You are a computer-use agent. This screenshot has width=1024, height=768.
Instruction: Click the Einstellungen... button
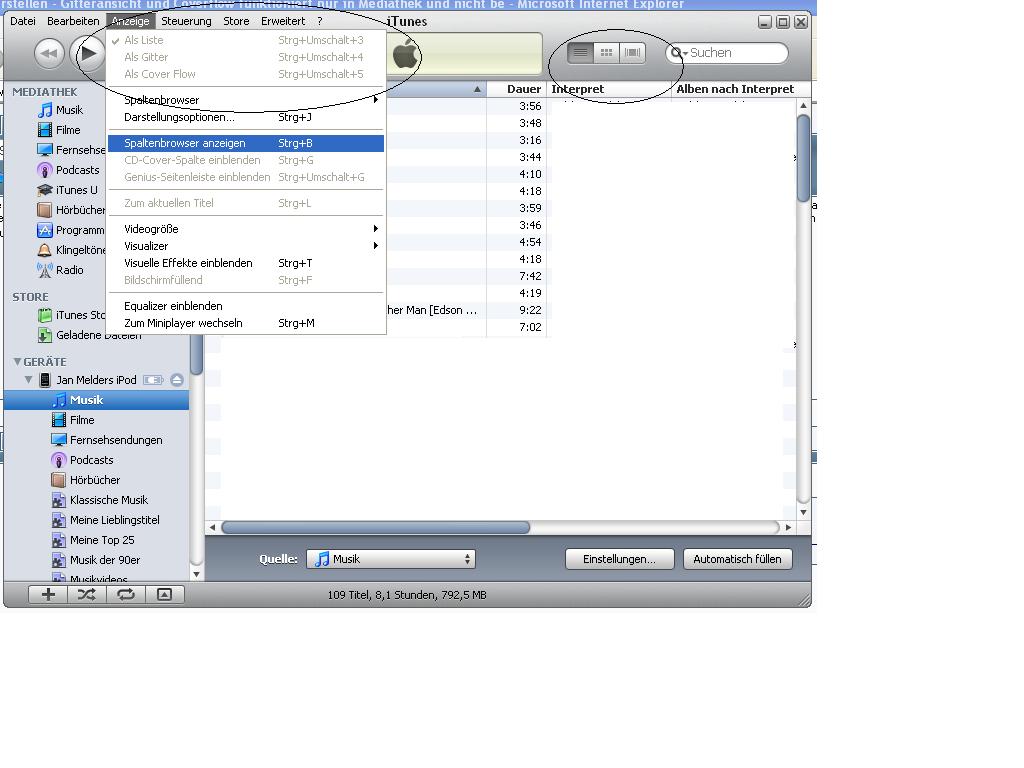(619, 559)
